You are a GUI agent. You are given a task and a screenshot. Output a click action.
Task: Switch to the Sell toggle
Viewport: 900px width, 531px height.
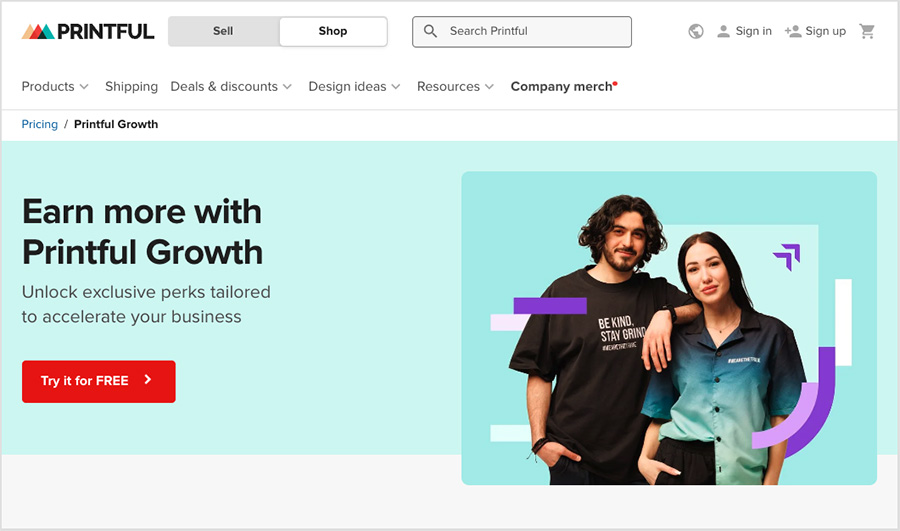pyautogui.click(x=223, y=31)
